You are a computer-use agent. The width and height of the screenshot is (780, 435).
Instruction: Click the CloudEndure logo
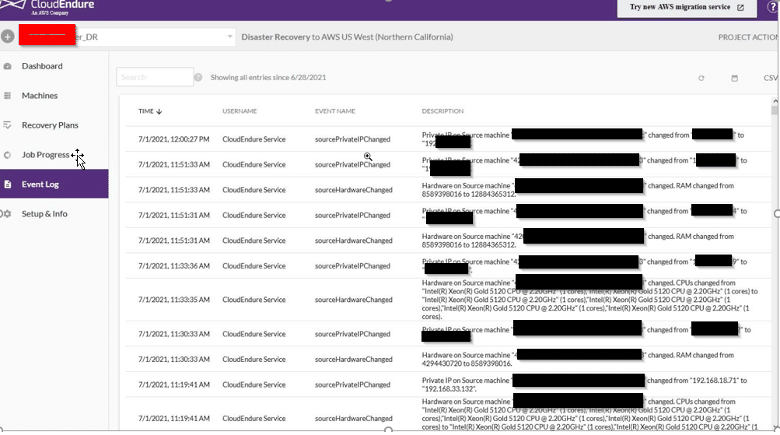click(47, 7)
